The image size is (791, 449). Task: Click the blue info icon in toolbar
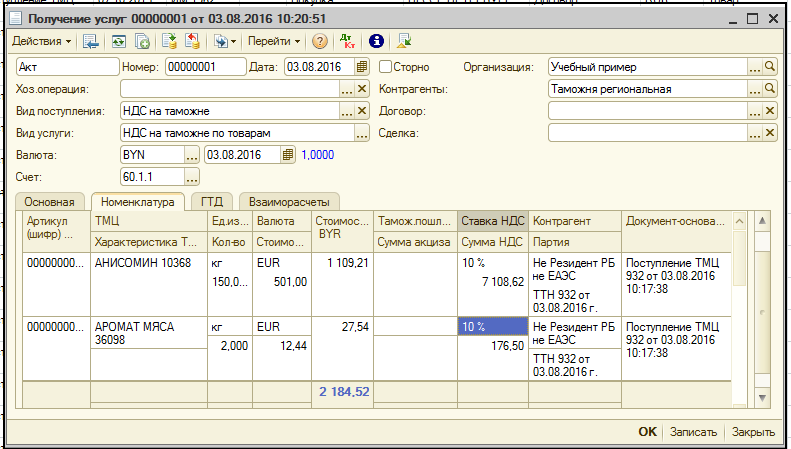(376, 41)
